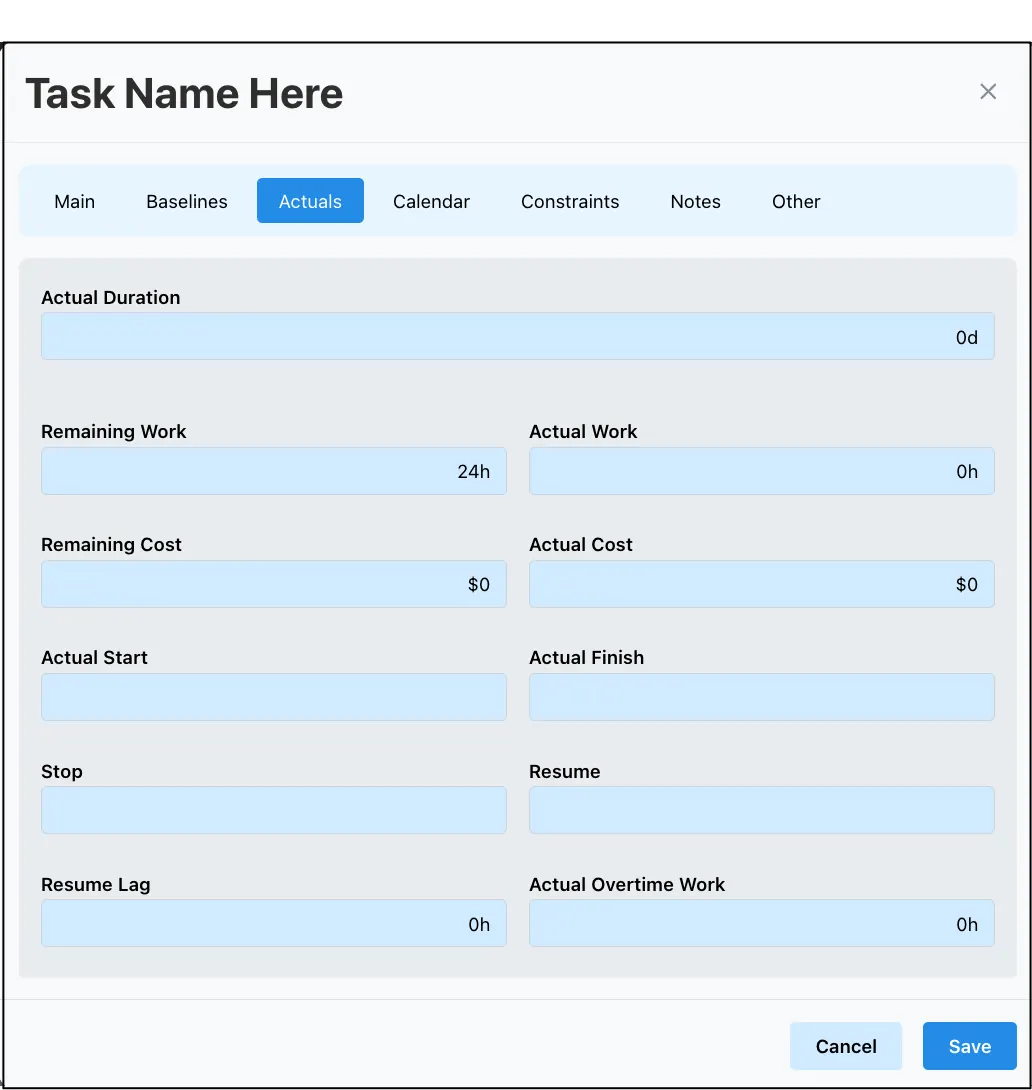Save the task changes
Screen dimensions: 1032x1090
pyautogui.click(x=969, y=1046)
